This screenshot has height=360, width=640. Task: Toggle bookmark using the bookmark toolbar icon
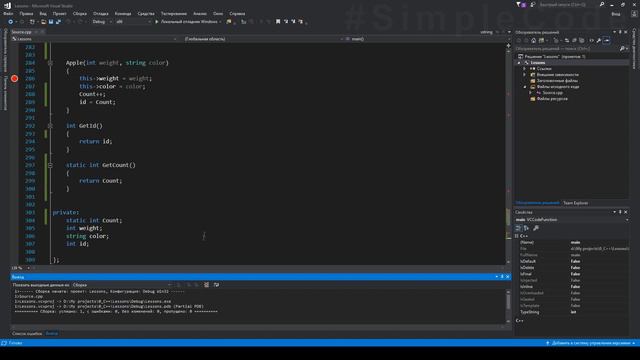(x=278, y=22)
